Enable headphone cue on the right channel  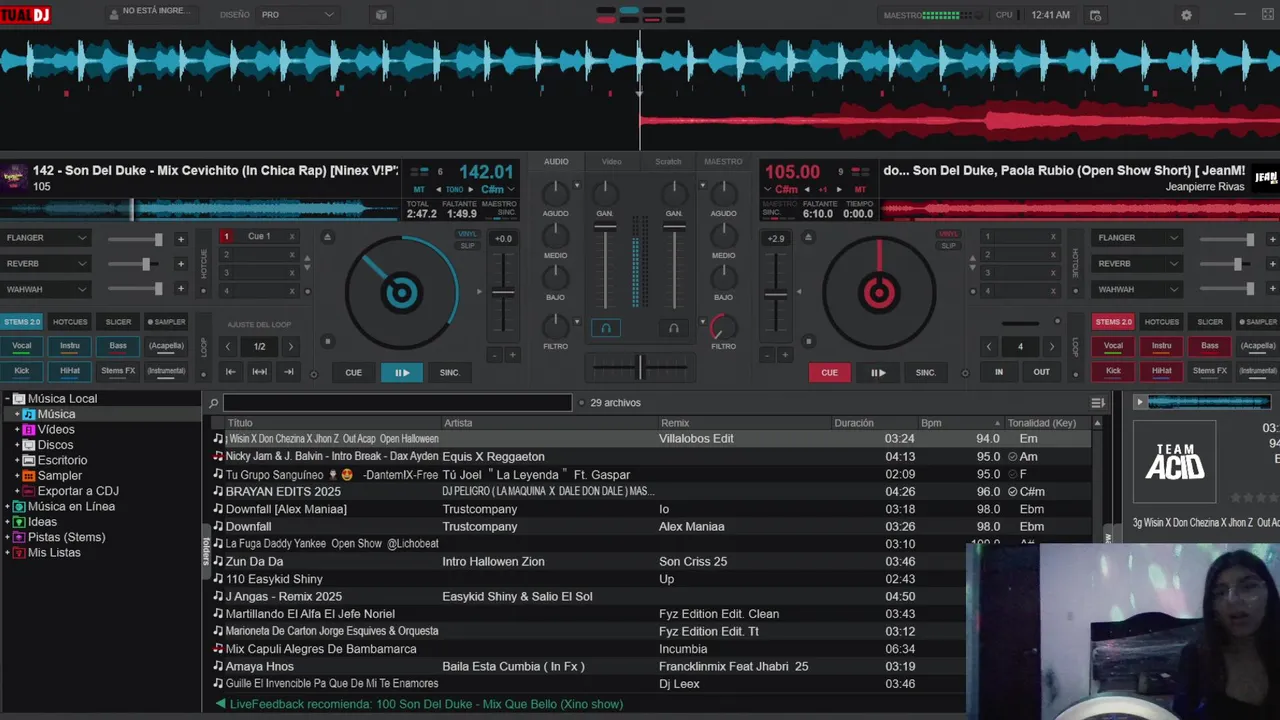point(674,328)
